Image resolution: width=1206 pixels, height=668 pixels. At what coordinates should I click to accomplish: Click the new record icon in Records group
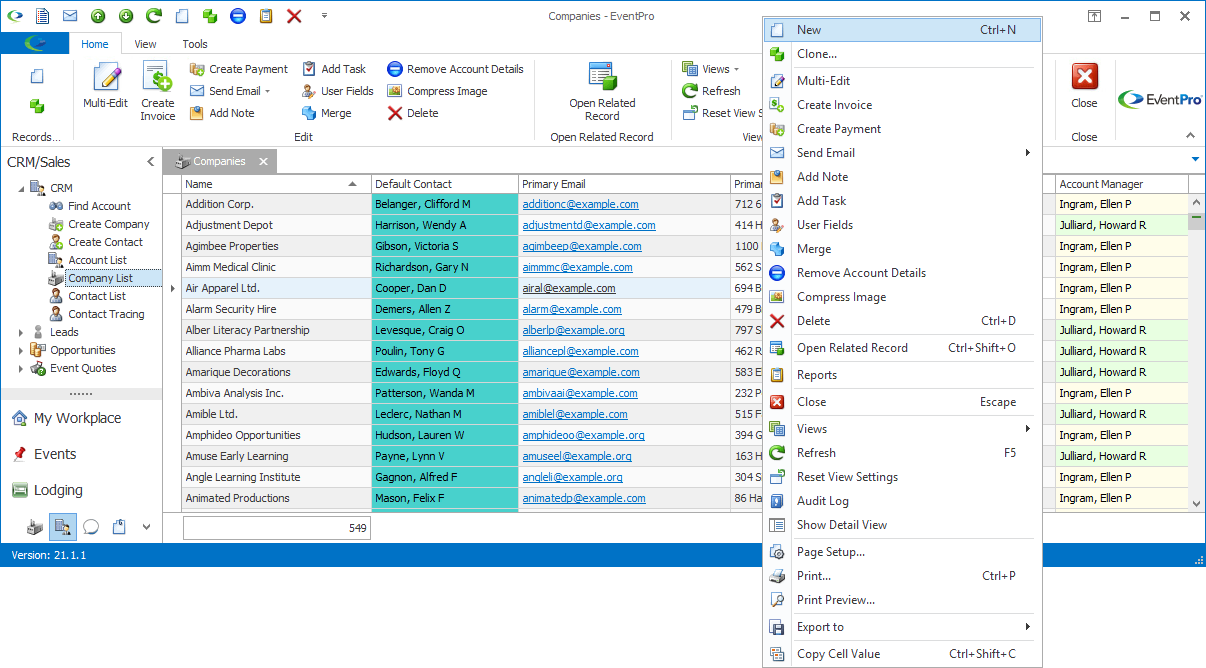[x=37, y=76]
